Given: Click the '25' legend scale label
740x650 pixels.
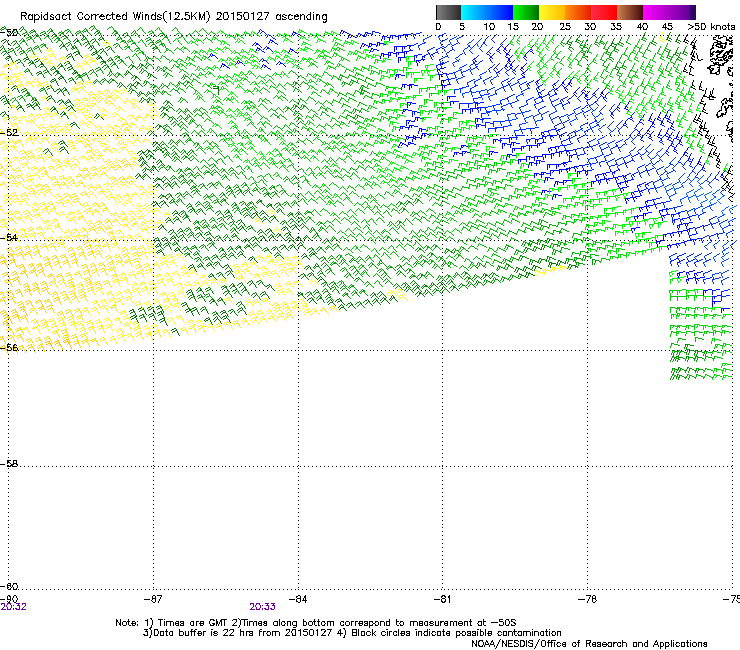Looking at the screenshot, I should pos(565,27).
